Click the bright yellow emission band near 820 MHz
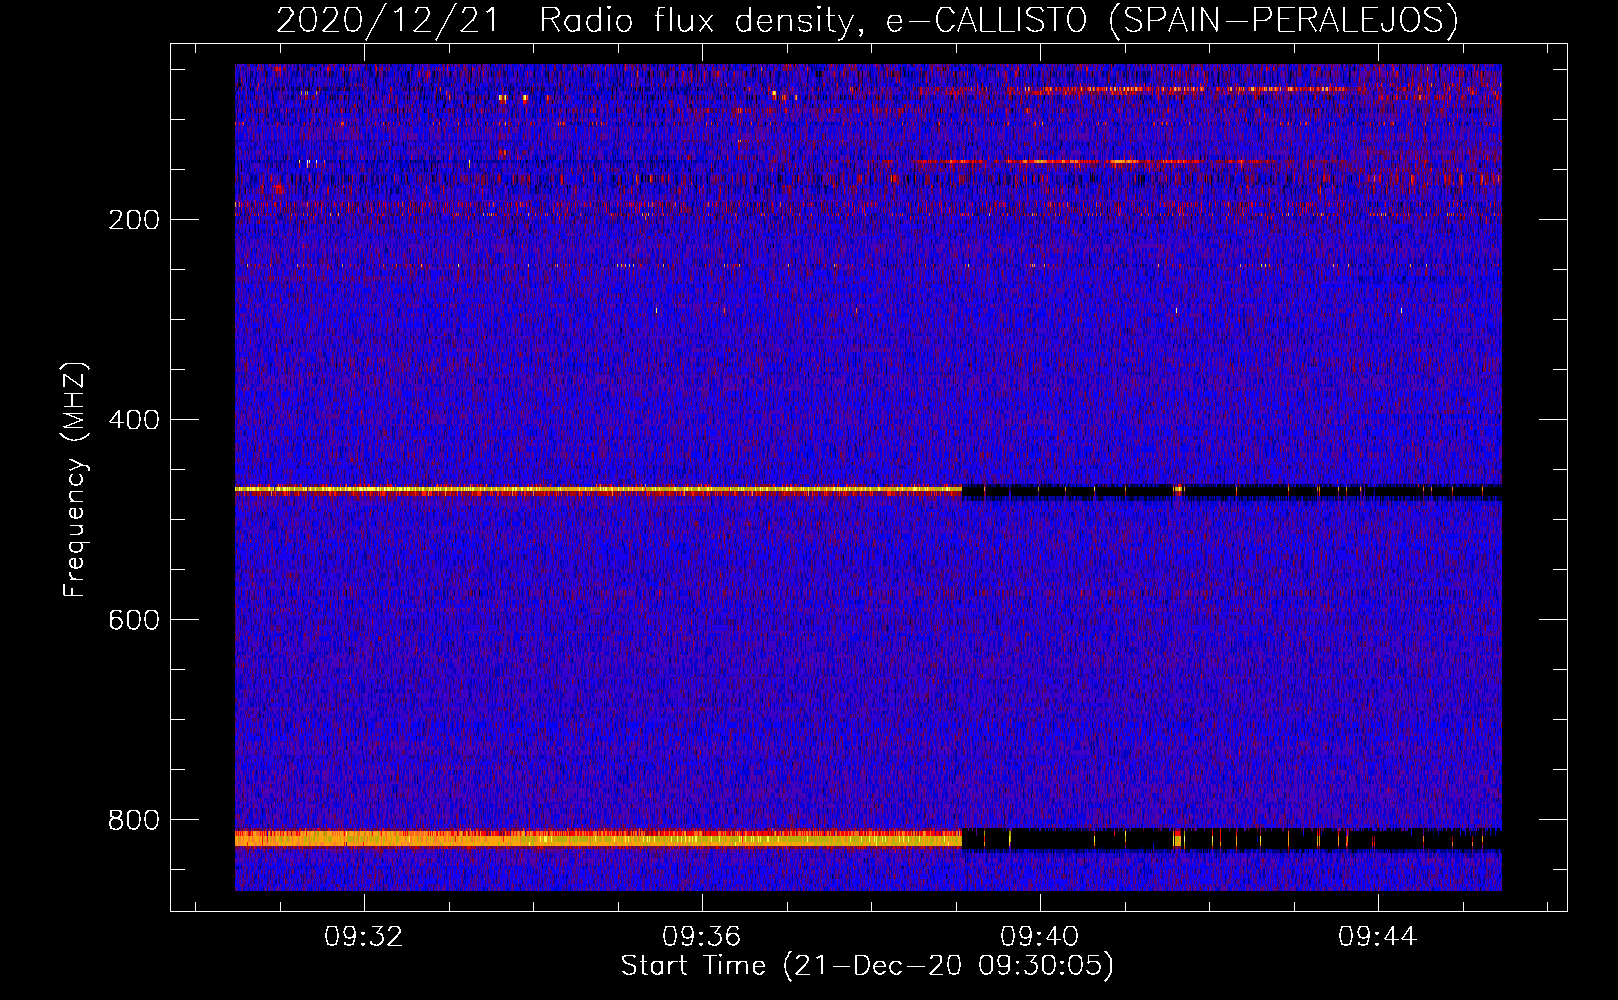This screenshot has width=1618, height=1000. [x=598, y=839]
